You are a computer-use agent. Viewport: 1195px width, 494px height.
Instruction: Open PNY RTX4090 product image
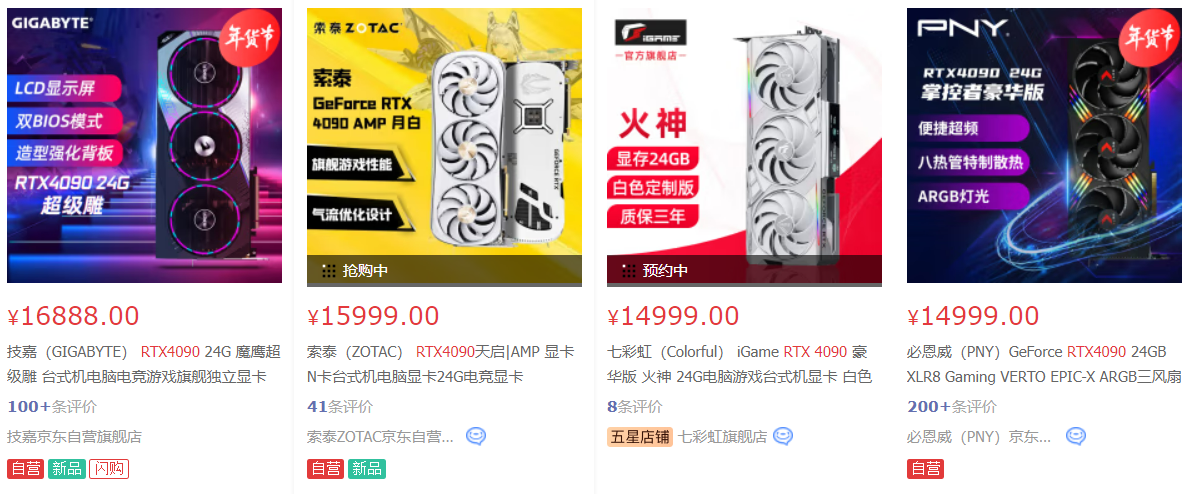(1044, 146)
